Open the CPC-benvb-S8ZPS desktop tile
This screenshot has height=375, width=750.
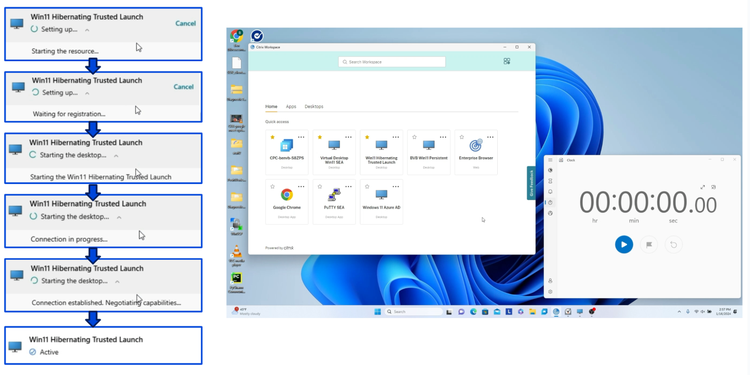coord(287,152)
